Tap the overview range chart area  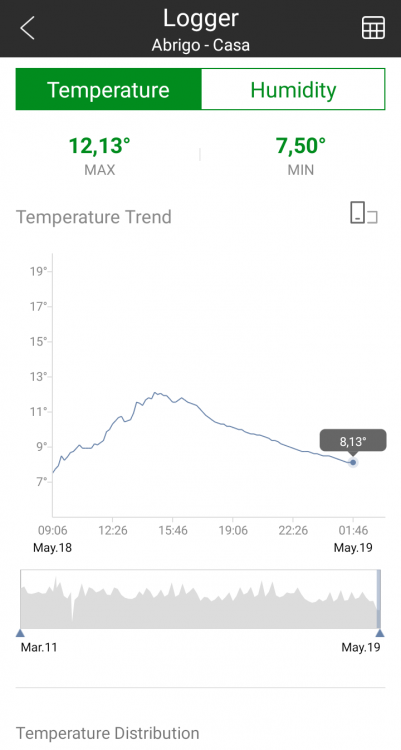click(x=200, y=599)
